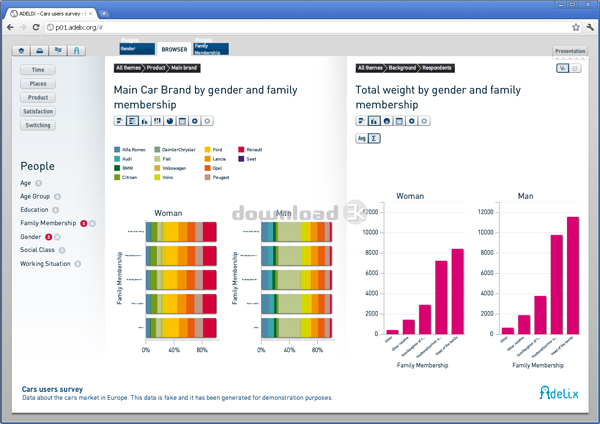The width and height of the screenshot is (600, 424).
Task: Switch the left chart to table view
Action: (182, 121)
